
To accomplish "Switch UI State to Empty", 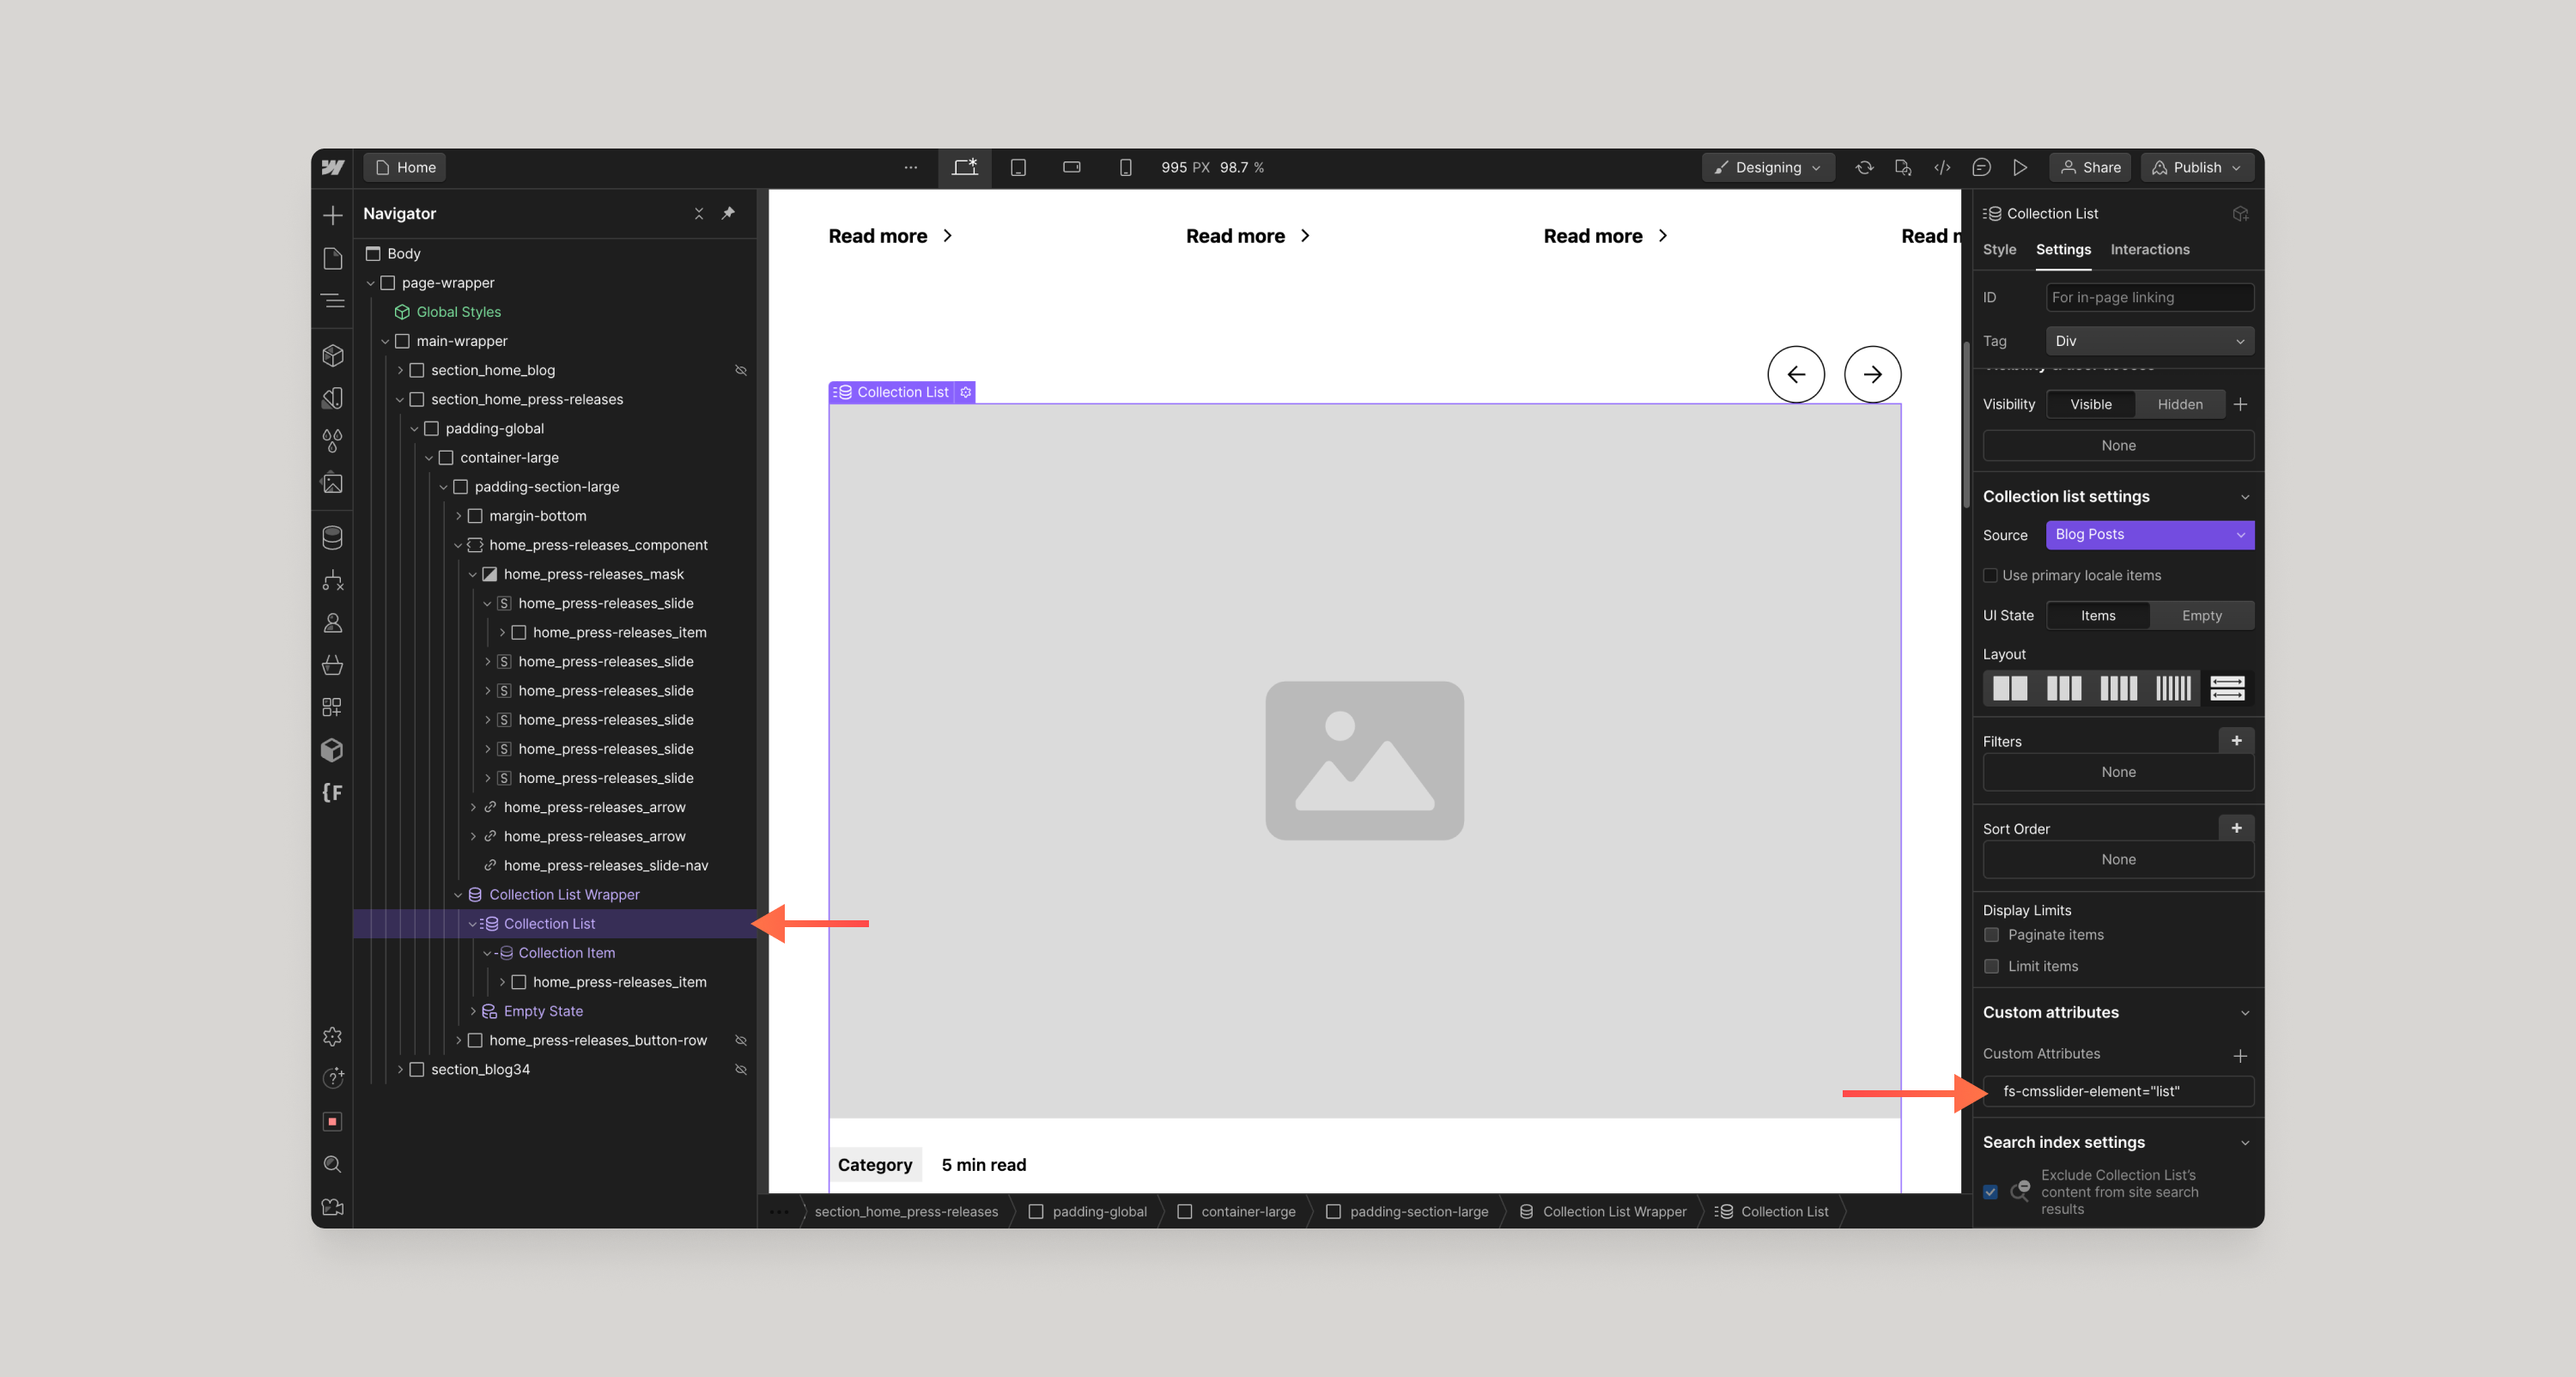I will pos(2201,615).
